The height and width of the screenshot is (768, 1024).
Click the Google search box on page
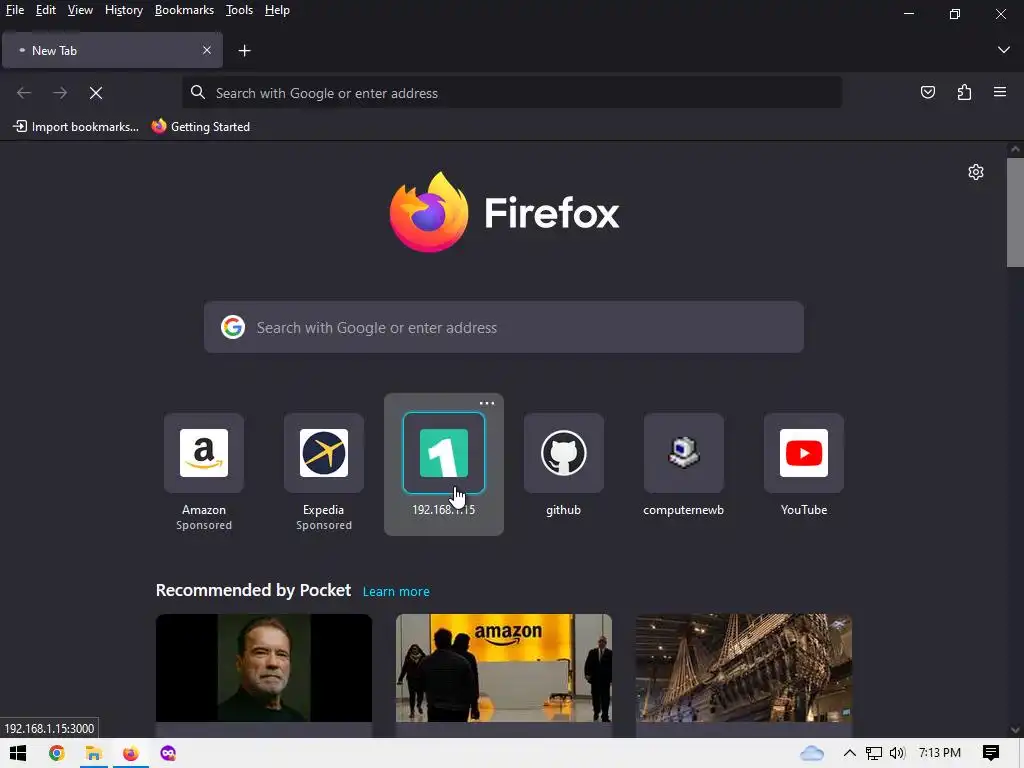click(x=504, y=327)
